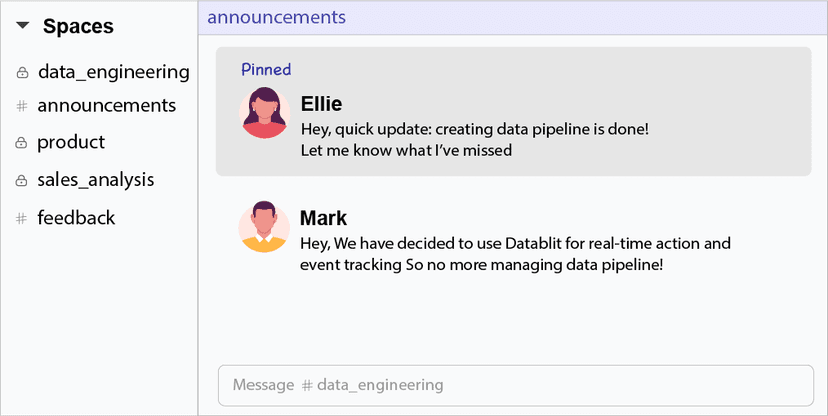The image size is (828, 416).
Task: Click the hash icon beside feedback
Action: click(21, 218)
